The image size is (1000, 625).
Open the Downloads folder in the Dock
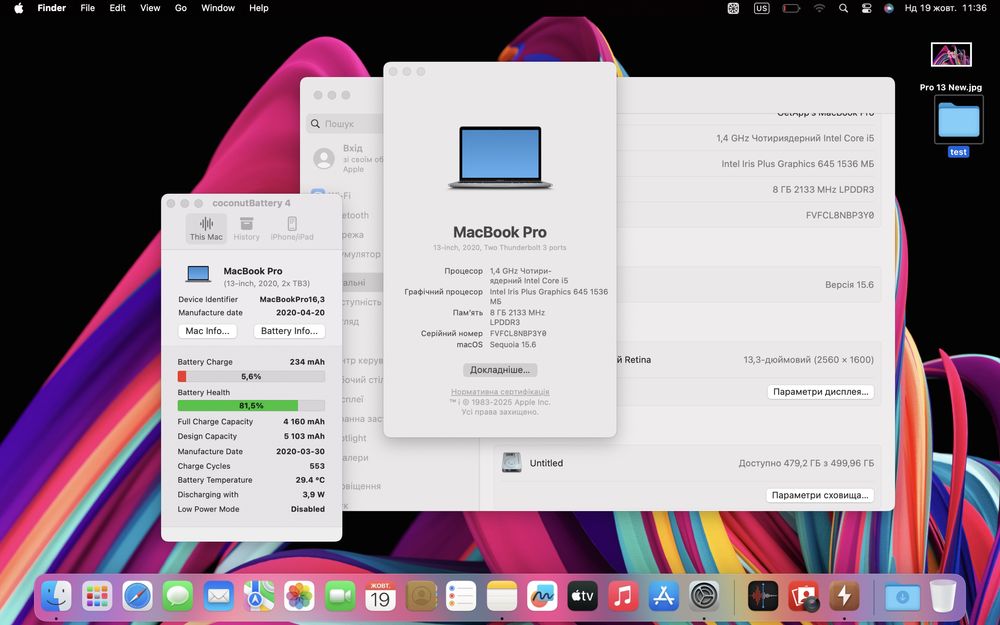pos(902,596)
